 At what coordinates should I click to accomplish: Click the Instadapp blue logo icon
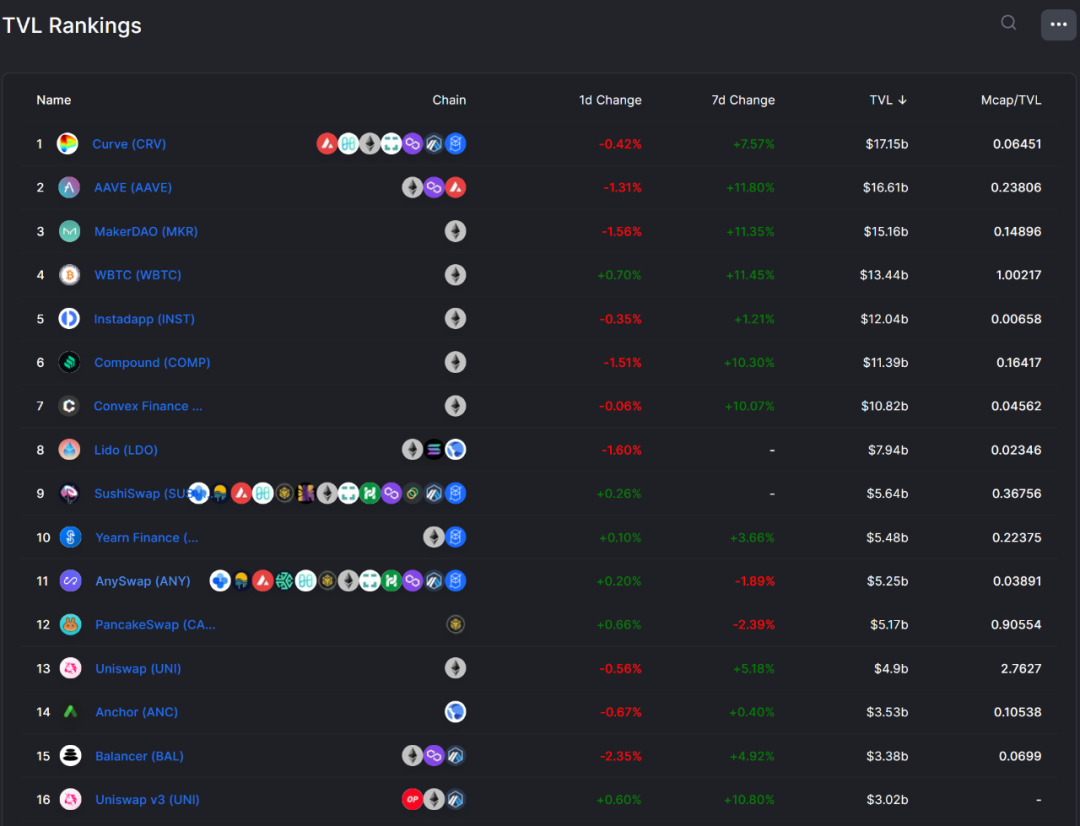click(69, 319)
